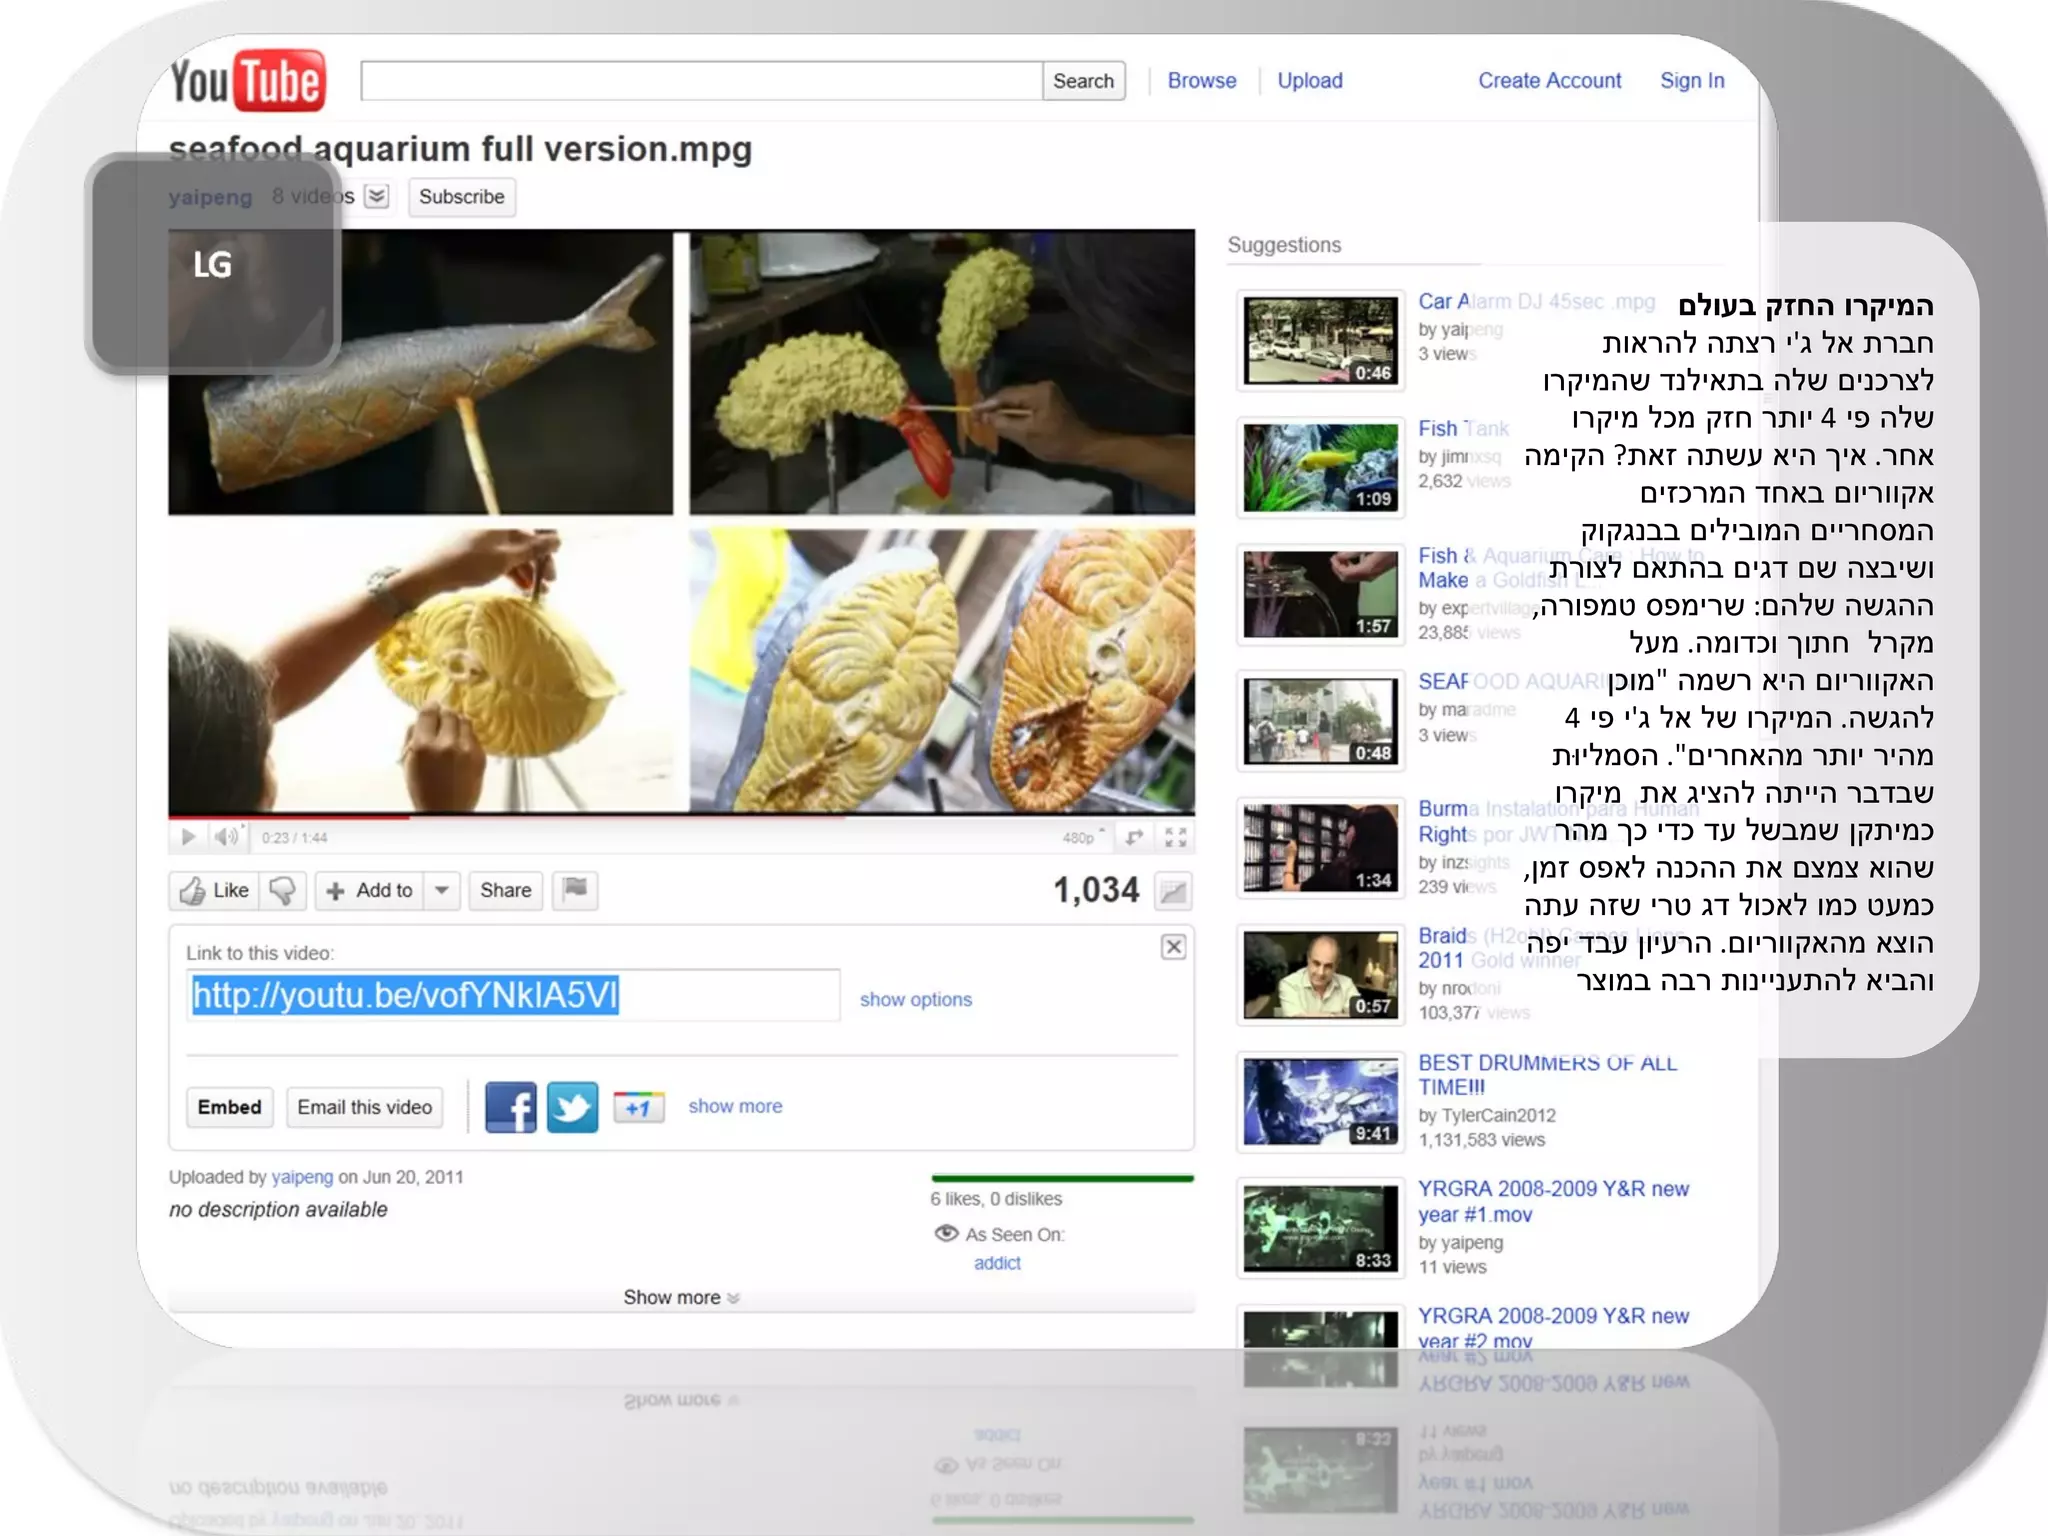2048x1536 pixels.
Task: Close the share link panel
Action: click(1173, 946)
